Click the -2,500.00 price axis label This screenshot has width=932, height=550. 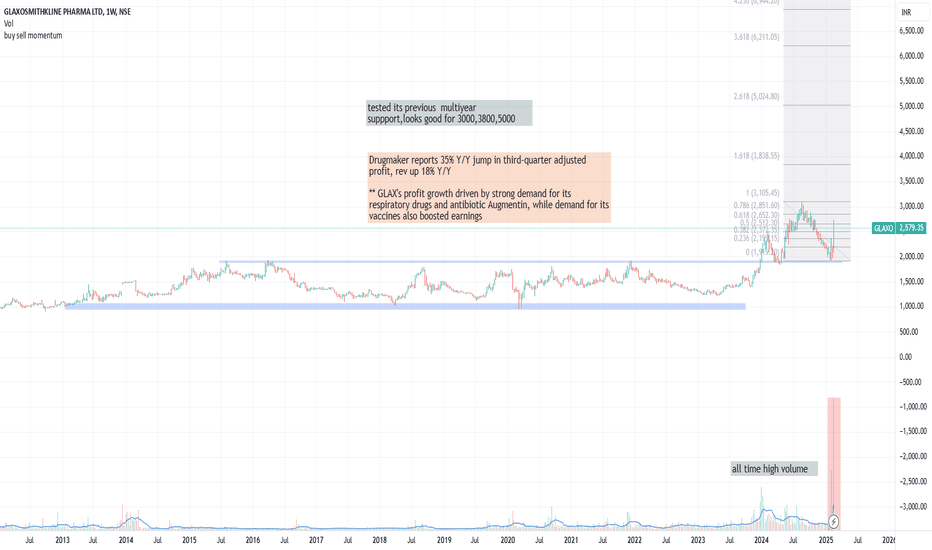click(x=912, y=482)
